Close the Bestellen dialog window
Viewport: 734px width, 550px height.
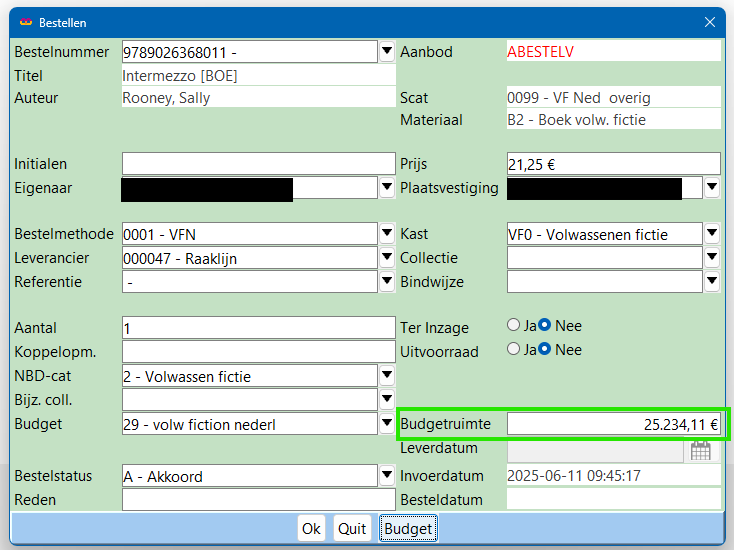[710, 21]
